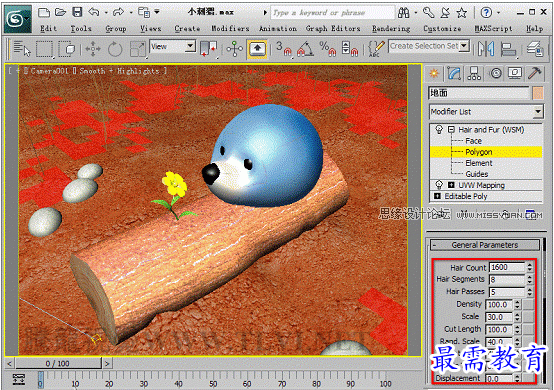
Task: Activate the Select and Rotate tool
Action: click(115, 49)
